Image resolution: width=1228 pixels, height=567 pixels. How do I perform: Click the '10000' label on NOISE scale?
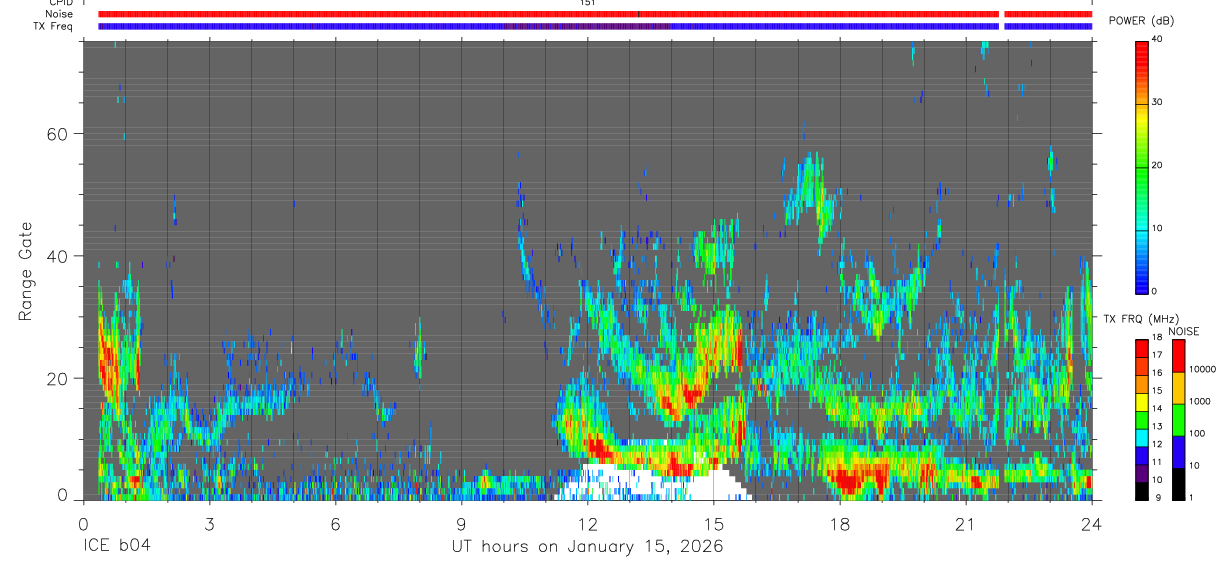coord(1203,371)
